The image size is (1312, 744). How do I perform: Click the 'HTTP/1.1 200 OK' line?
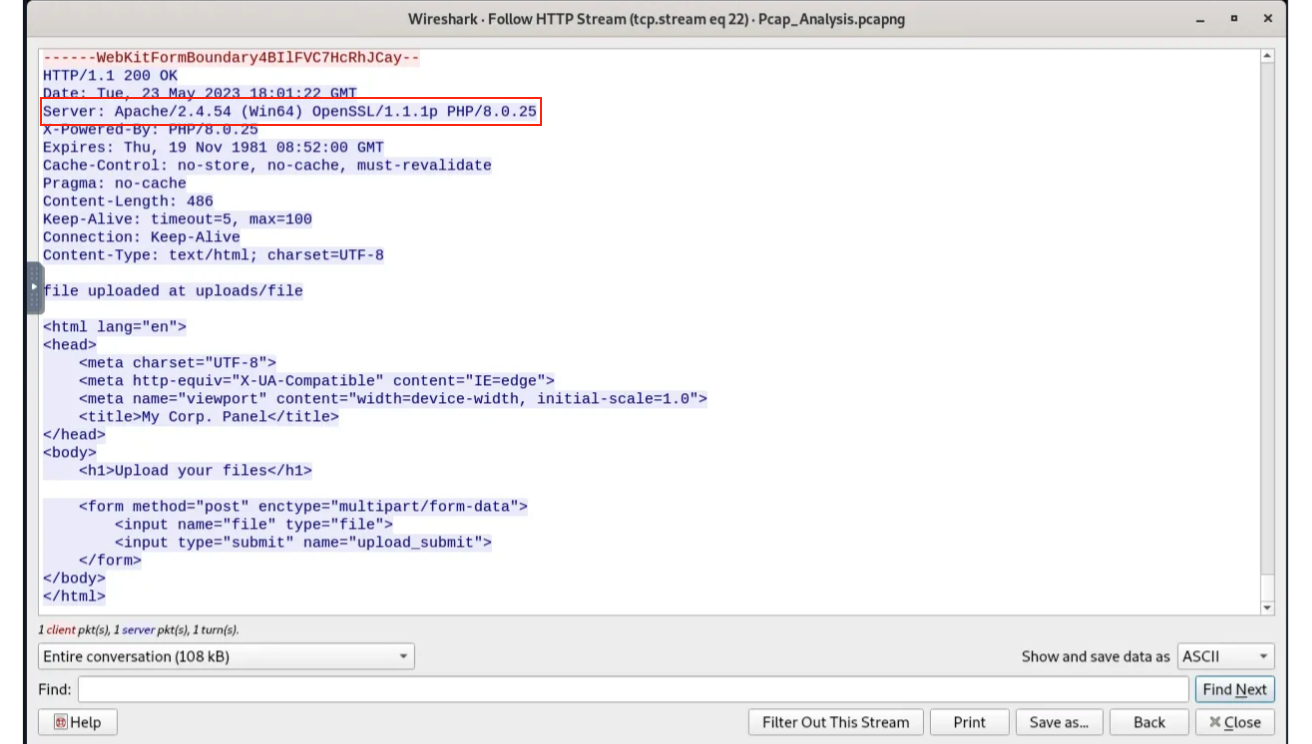point(110,75)
